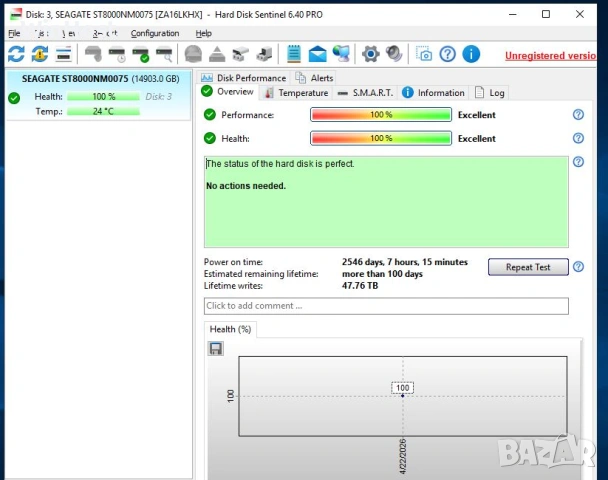Click the Health 100 % gradient bar in Overview
This screenshot has height=480, width=608.
pyautogui.click(x=381, y=138)
